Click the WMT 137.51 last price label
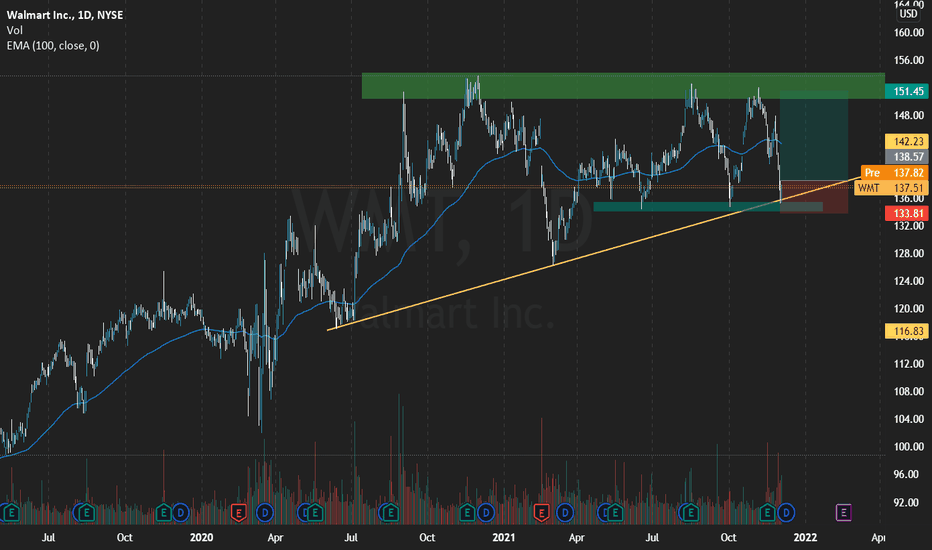The image size is (932, 550). [x=891, y=188]
